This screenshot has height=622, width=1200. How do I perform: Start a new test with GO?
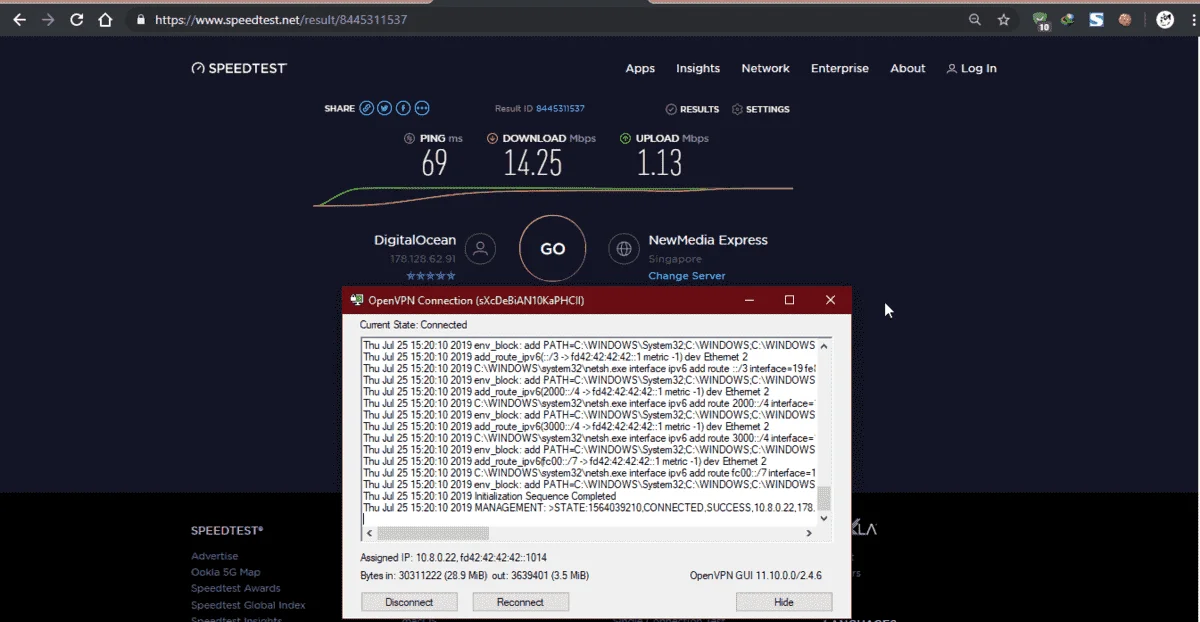[x=553, y=249]
